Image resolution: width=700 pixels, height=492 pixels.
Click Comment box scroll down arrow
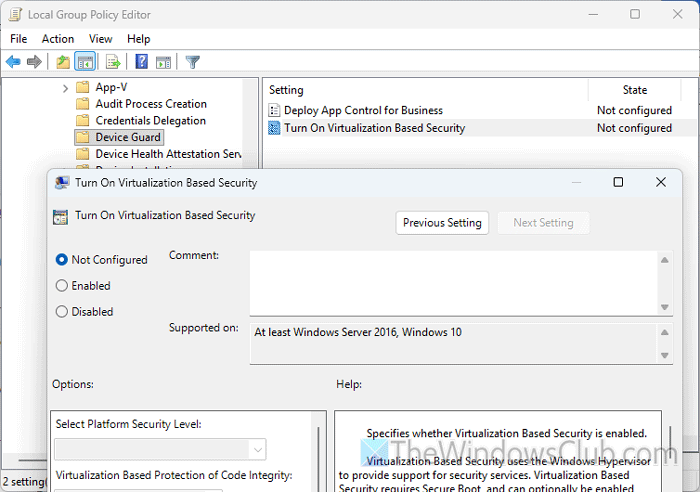pos(665,307)
